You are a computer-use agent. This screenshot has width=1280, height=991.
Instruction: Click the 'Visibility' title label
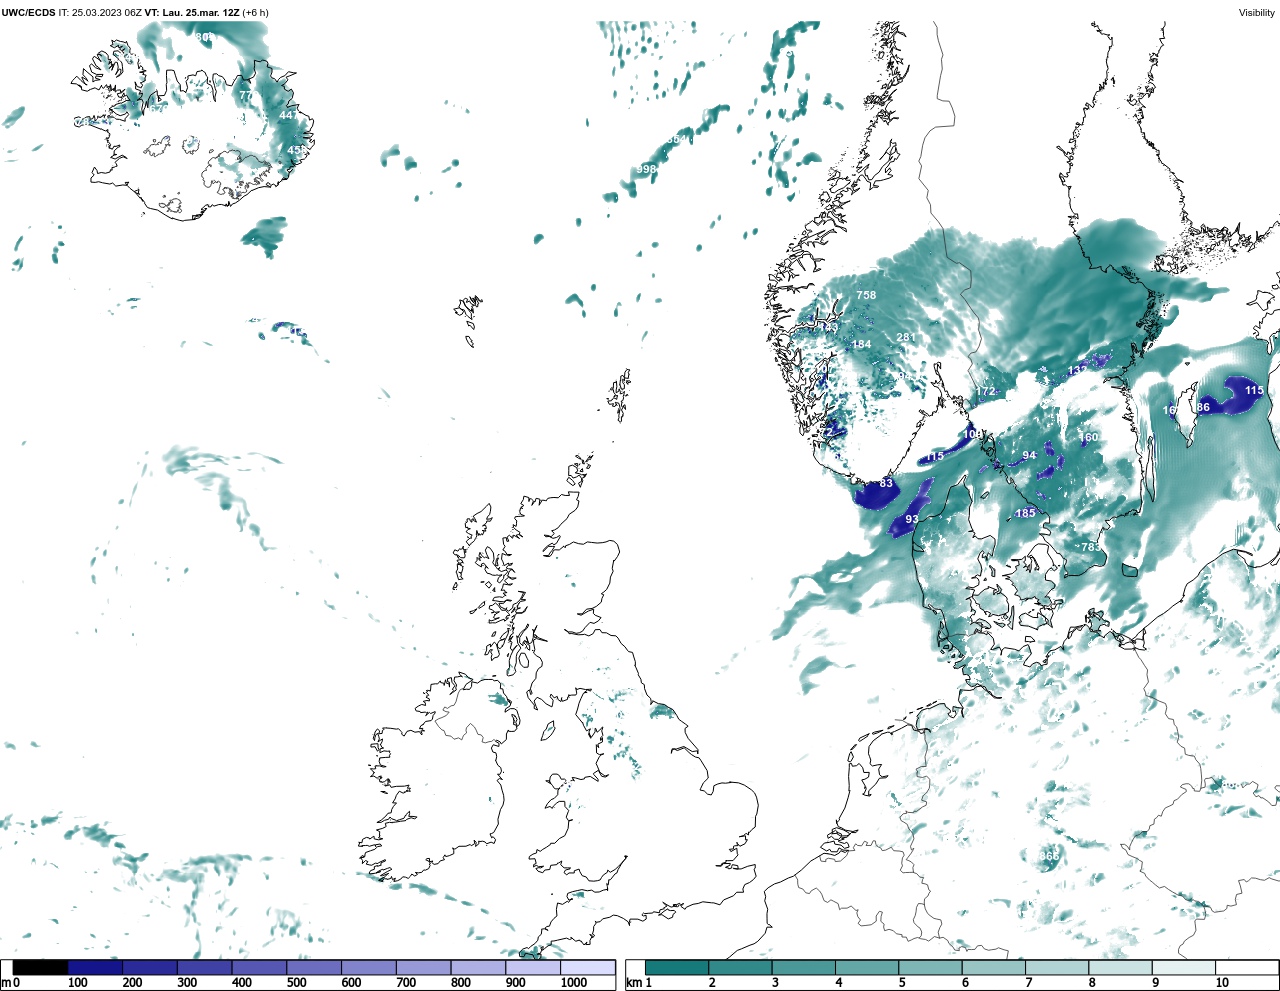click(1256, 13)
